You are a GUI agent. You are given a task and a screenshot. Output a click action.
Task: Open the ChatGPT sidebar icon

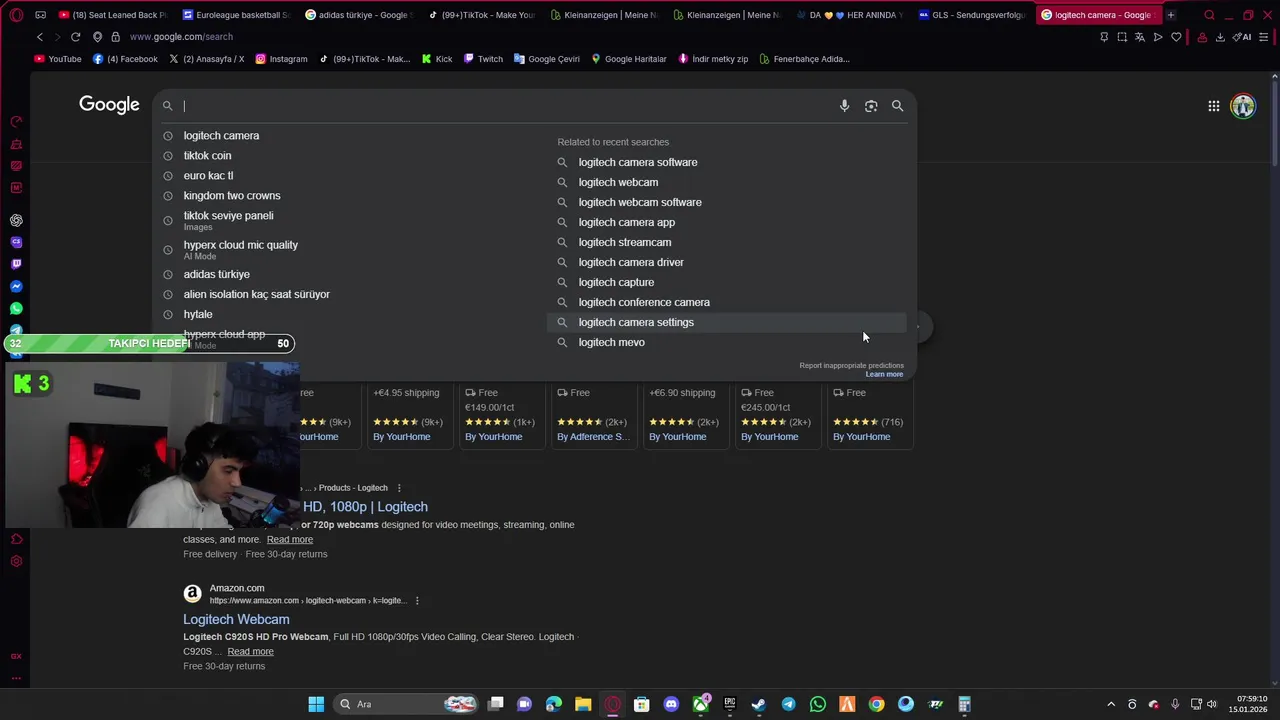coord(16,220)
